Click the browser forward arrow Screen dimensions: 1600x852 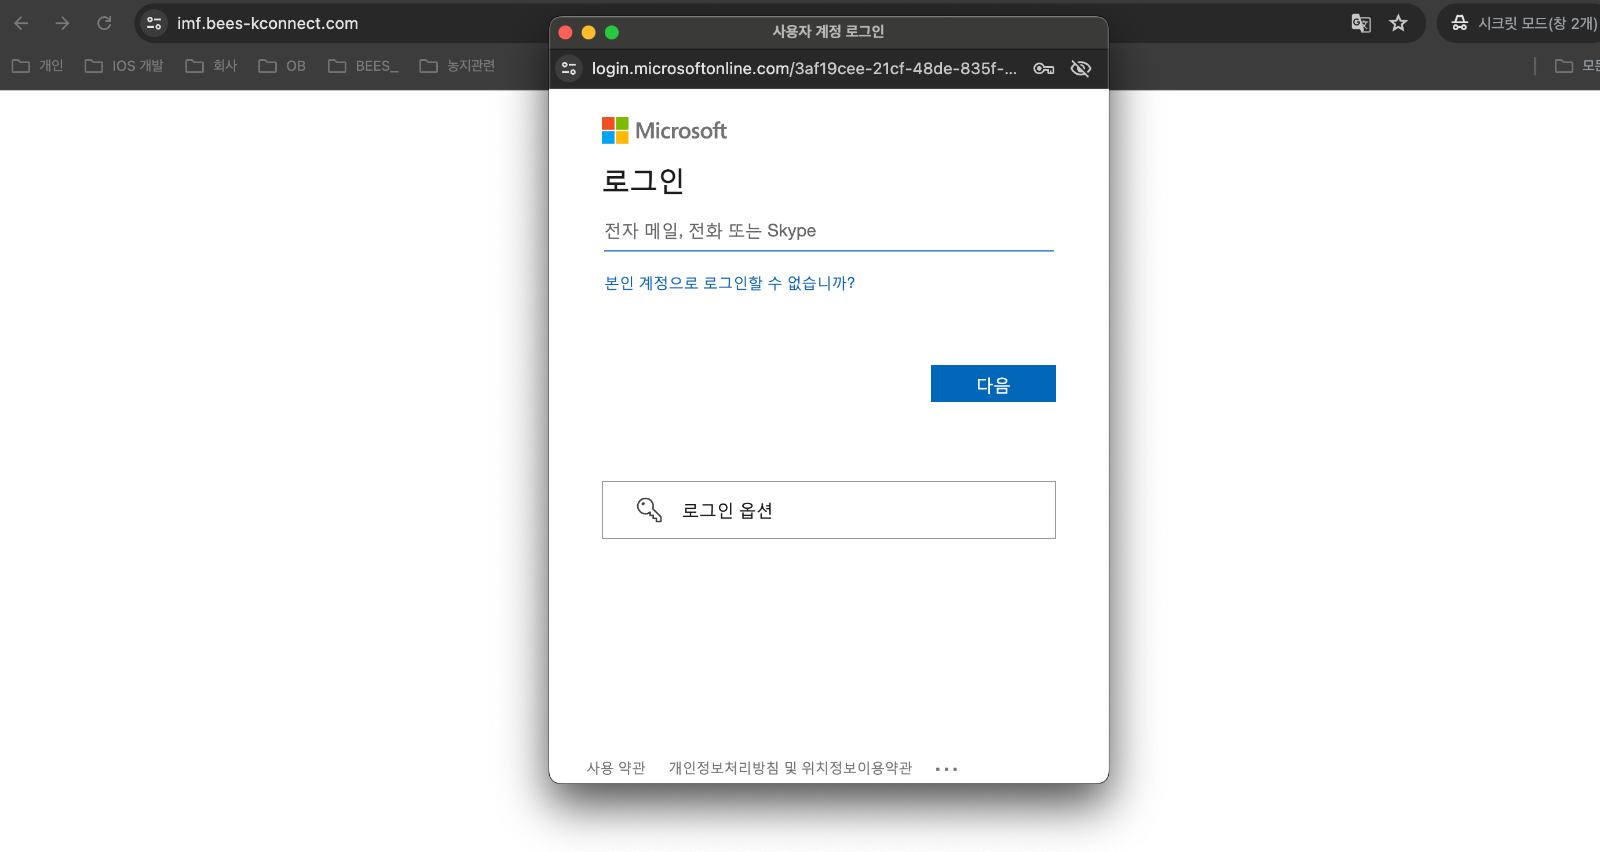(x=62, y=23)
